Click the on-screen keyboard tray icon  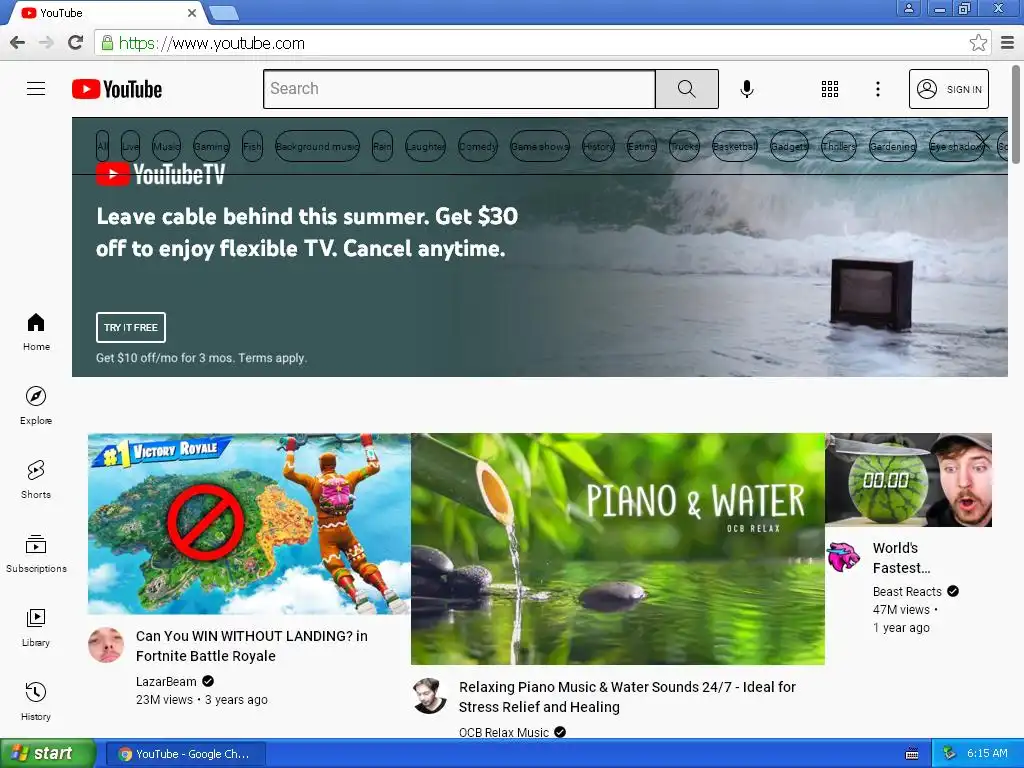(x=912, y=754)
